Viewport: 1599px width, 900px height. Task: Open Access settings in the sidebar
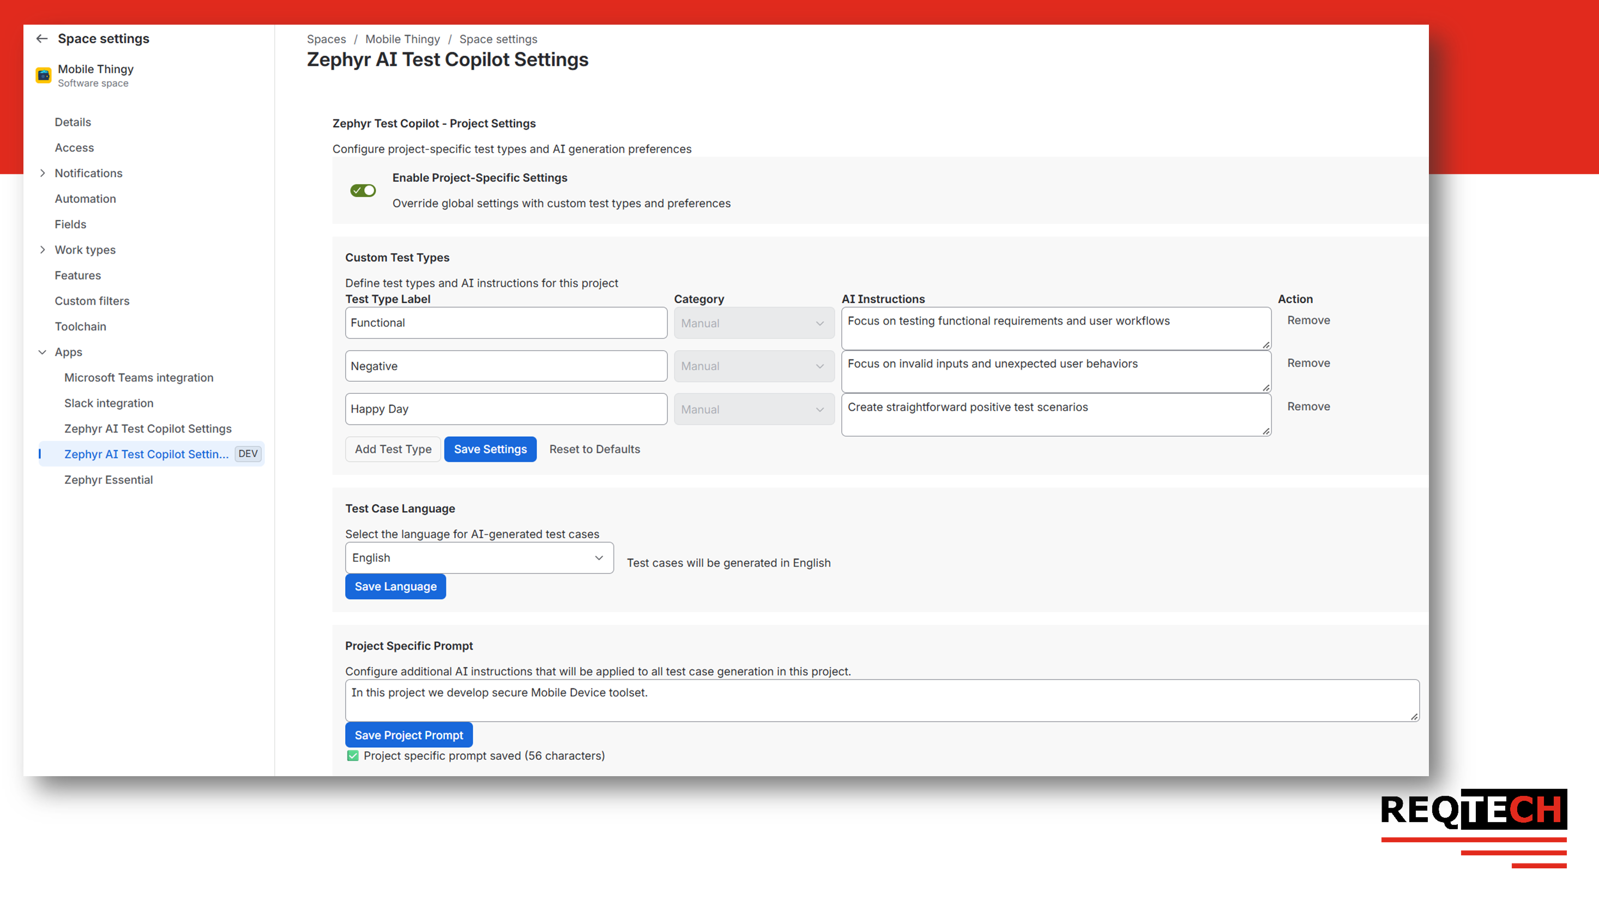tap(74, 148)
